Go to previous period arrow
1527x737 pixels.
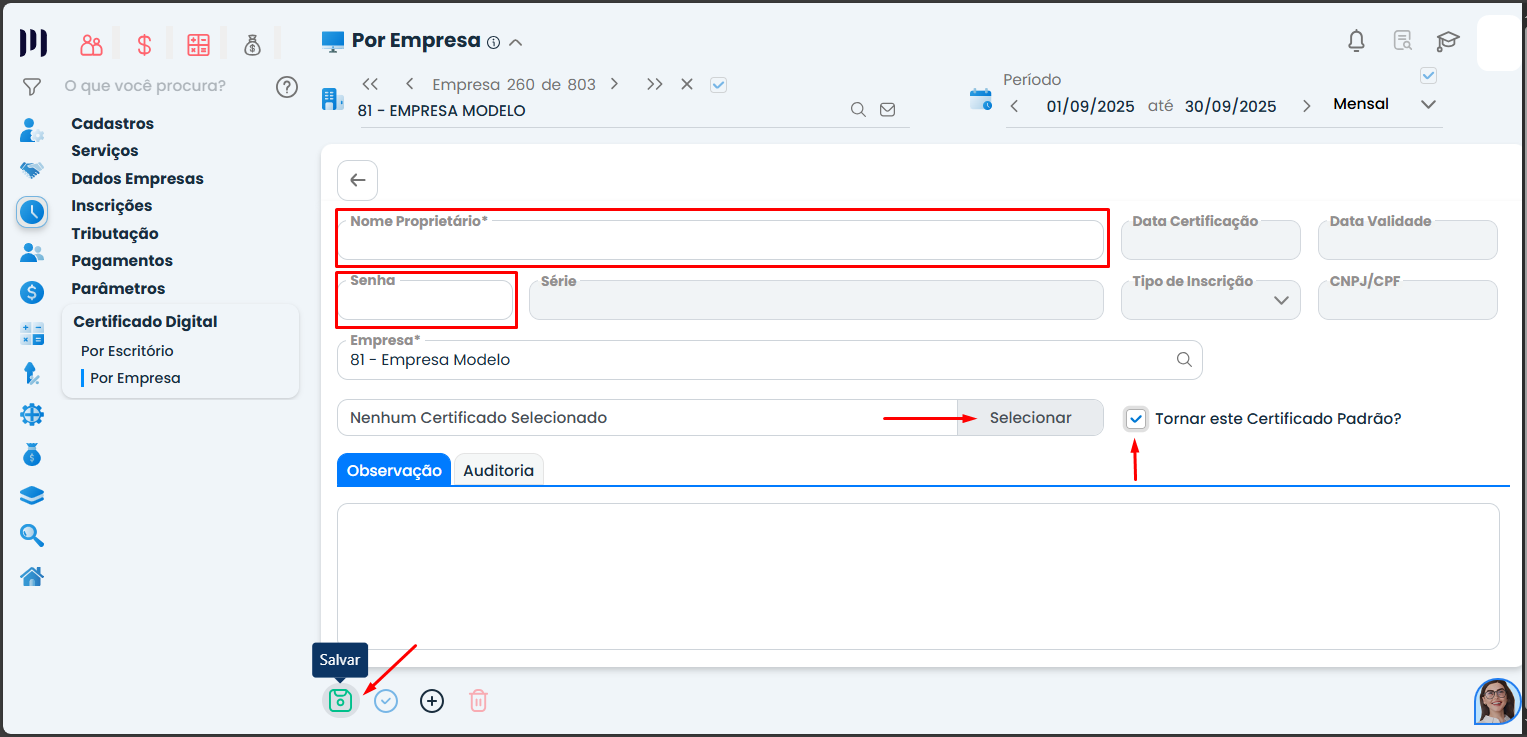1015,106
